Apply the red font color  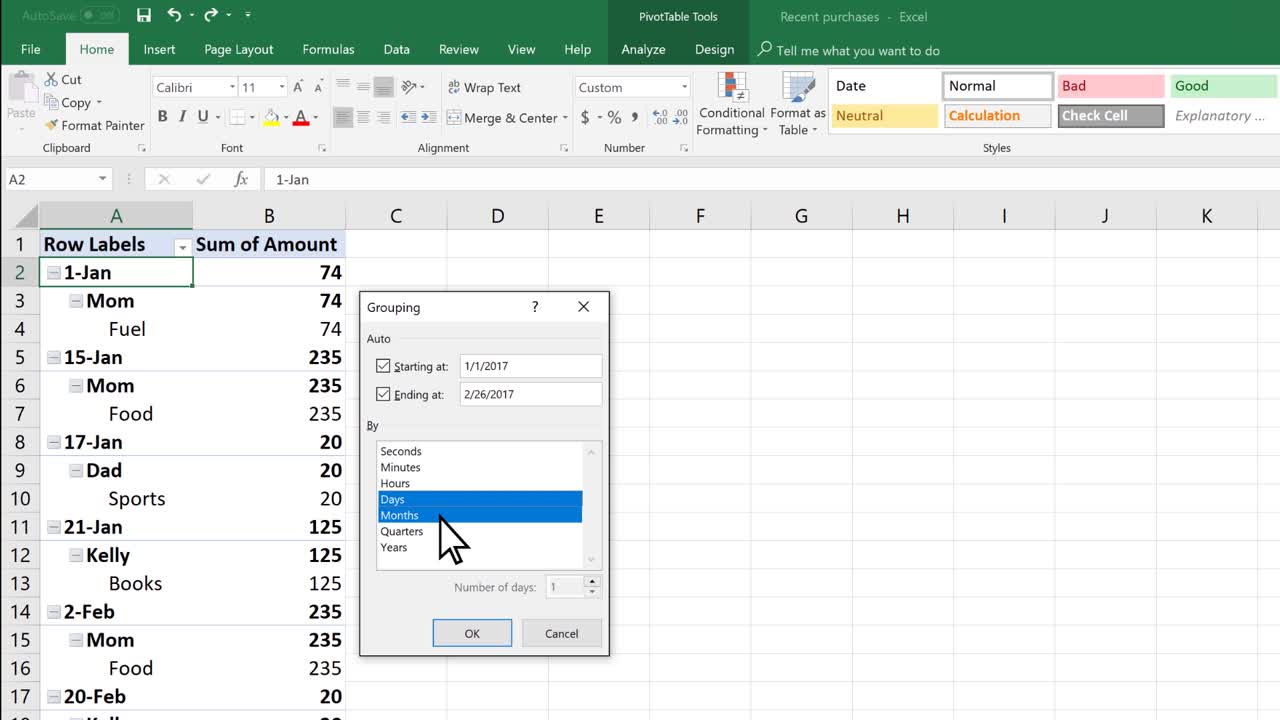[x=300, y=117]
